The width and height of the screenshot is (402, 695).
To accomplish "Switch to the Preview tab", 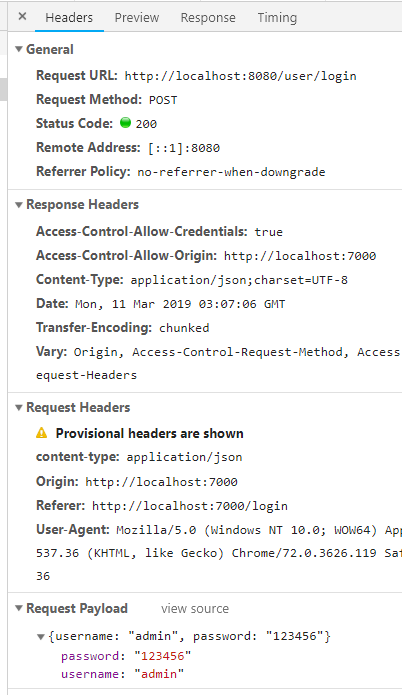I will coord(137,17).
